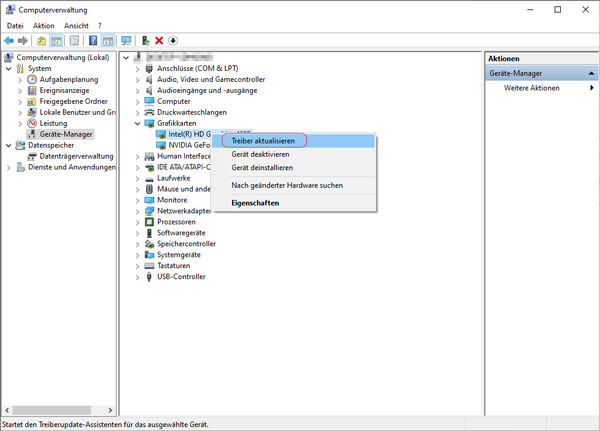Click the scan hardware monitor toolbar icon
600x431 pixels.
pos(126,41)
